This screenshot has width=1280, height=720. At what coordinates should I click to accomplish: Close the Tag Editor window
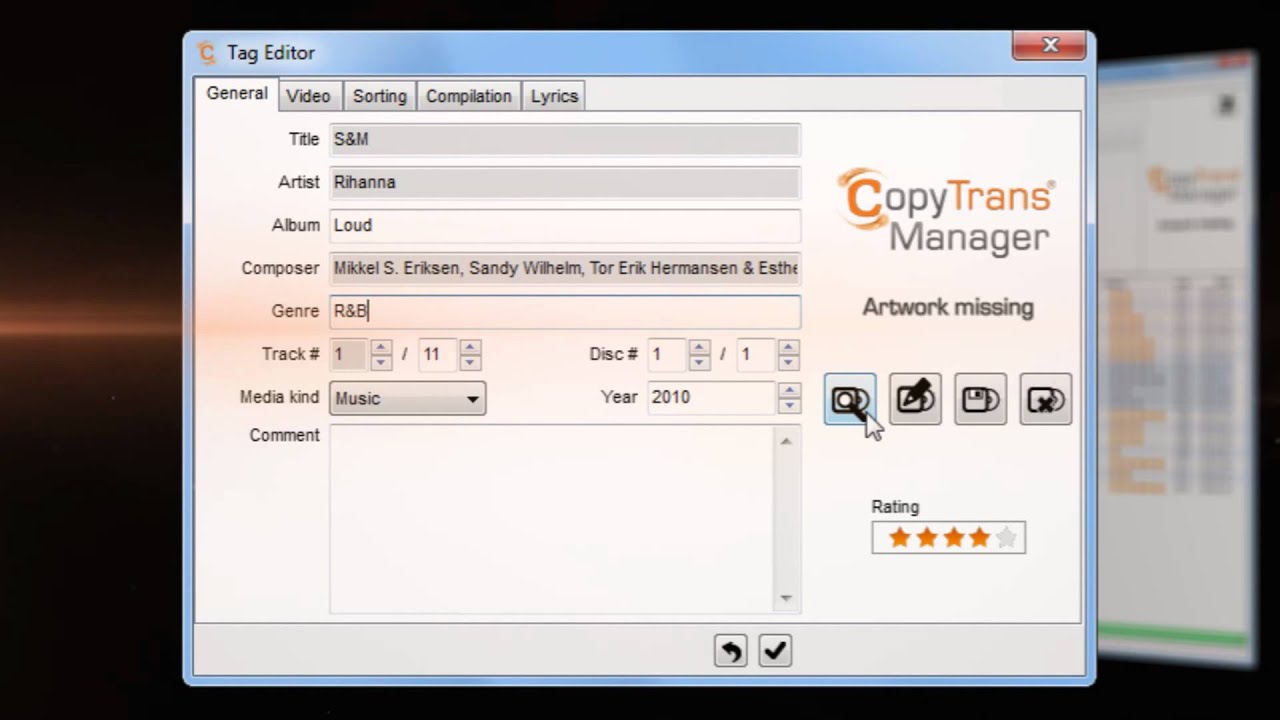(x=1050, y=45)
